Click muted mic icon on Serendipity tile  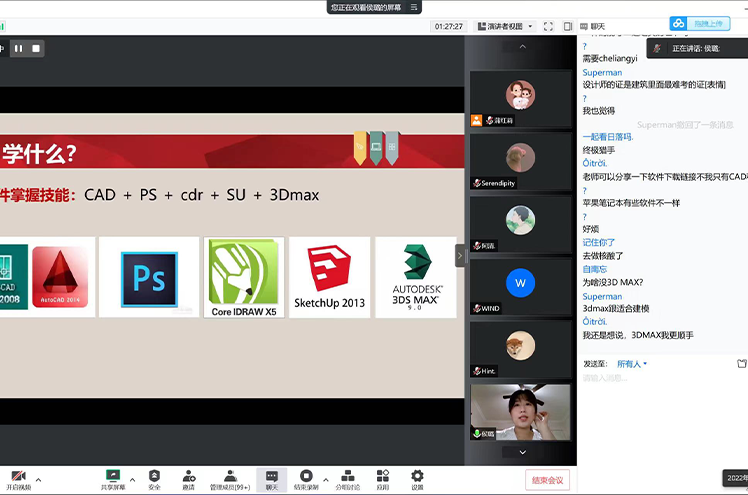tap(477, 183)
